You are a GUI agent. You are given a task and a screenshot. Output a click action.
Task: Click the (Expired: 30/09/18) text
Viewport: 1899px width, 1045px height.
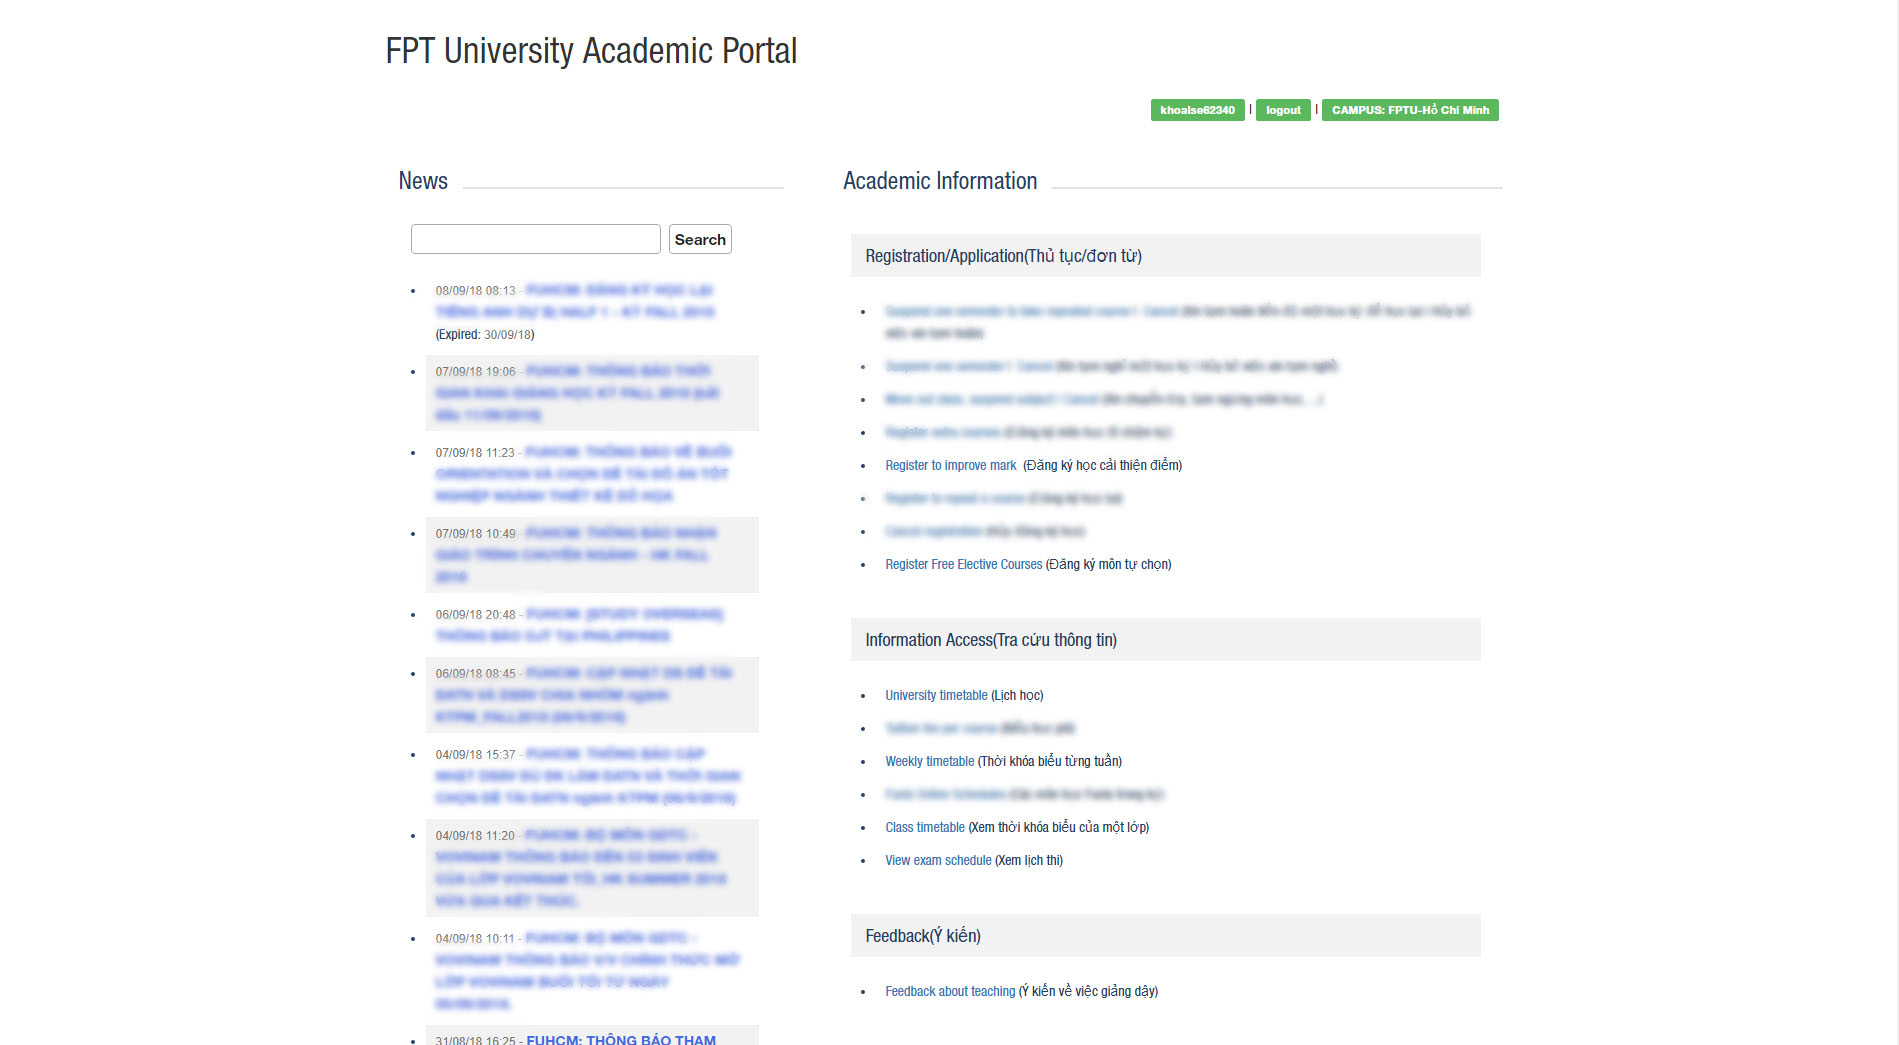(485, 334)
